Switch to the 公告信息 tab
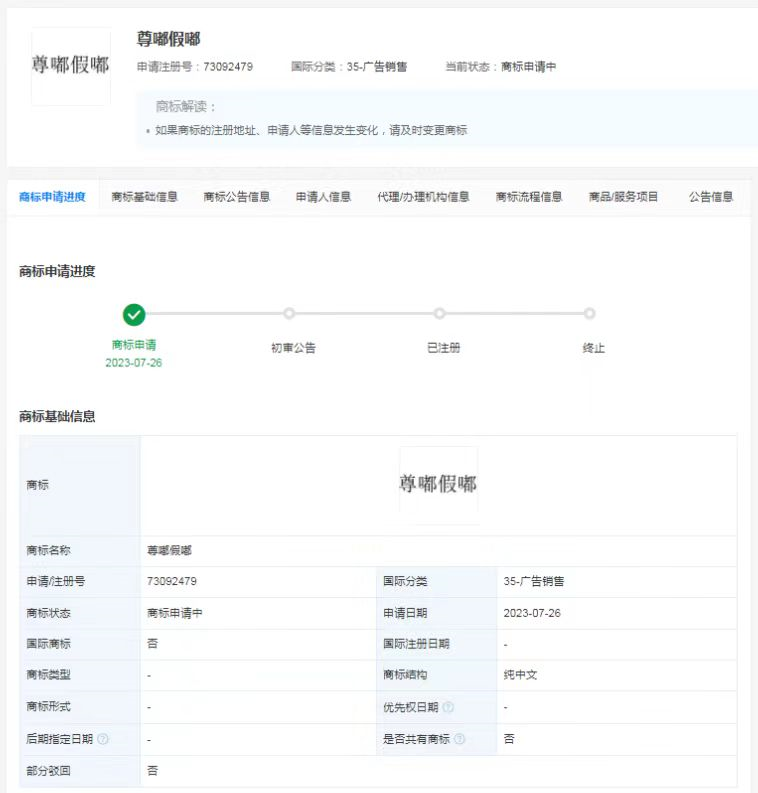758x793 pixels. (711, 197)
